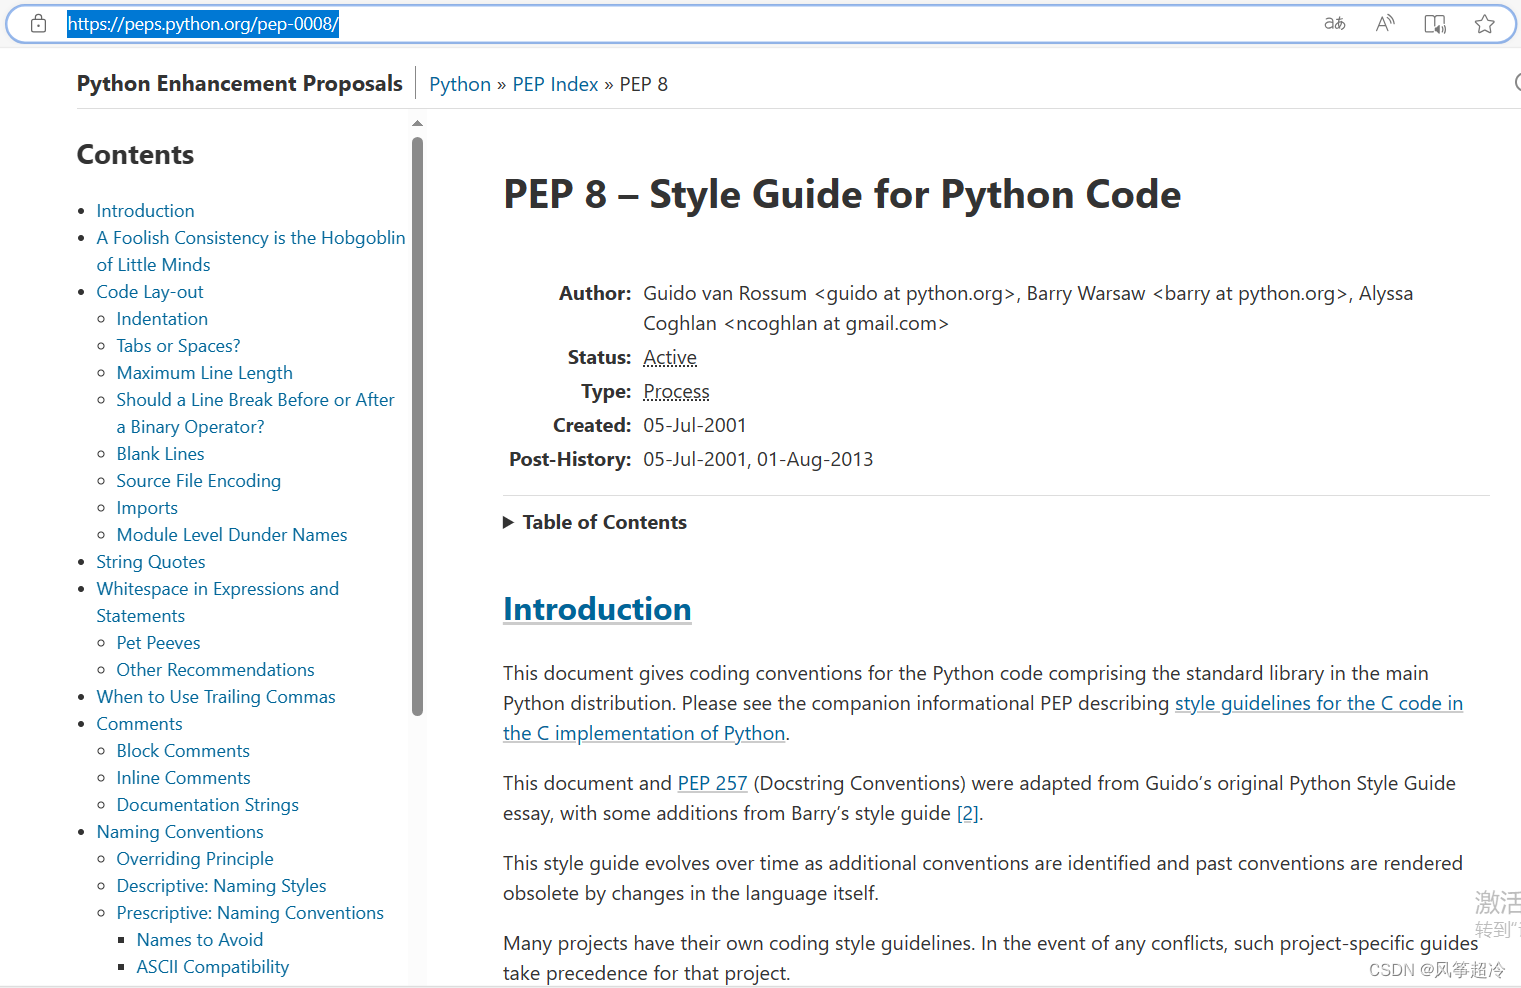
Task: Jump to Code Lay-out section
Action: (150, 292)
